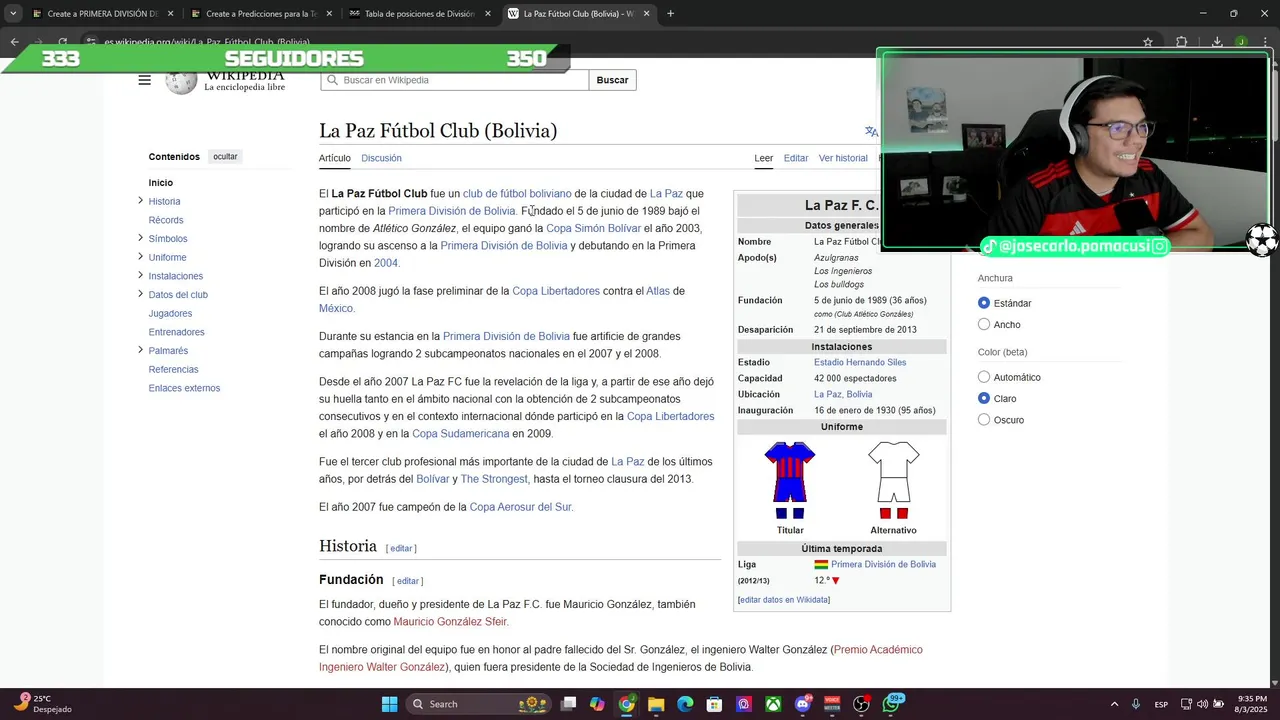Expand the Instalaciones section in contents

pyautogui.click(x=140, y=275)
